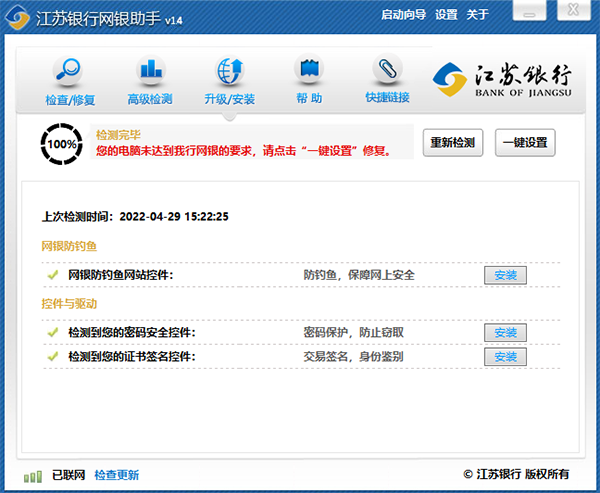Select the 快捷链接 tab label

(x=388, y=97)
